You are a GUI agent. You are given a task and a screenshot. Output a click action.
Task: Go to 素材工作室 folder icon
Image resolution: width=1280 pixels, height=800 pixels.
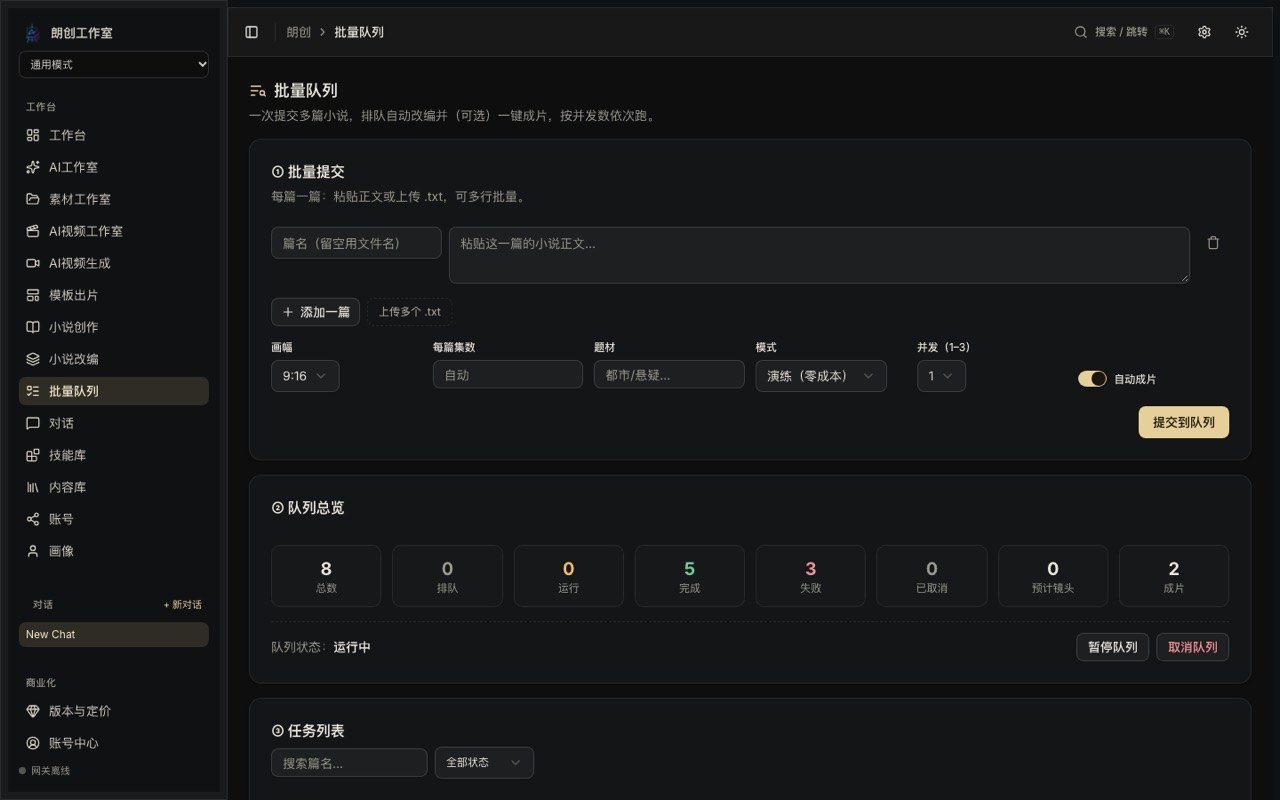[33, 199]
